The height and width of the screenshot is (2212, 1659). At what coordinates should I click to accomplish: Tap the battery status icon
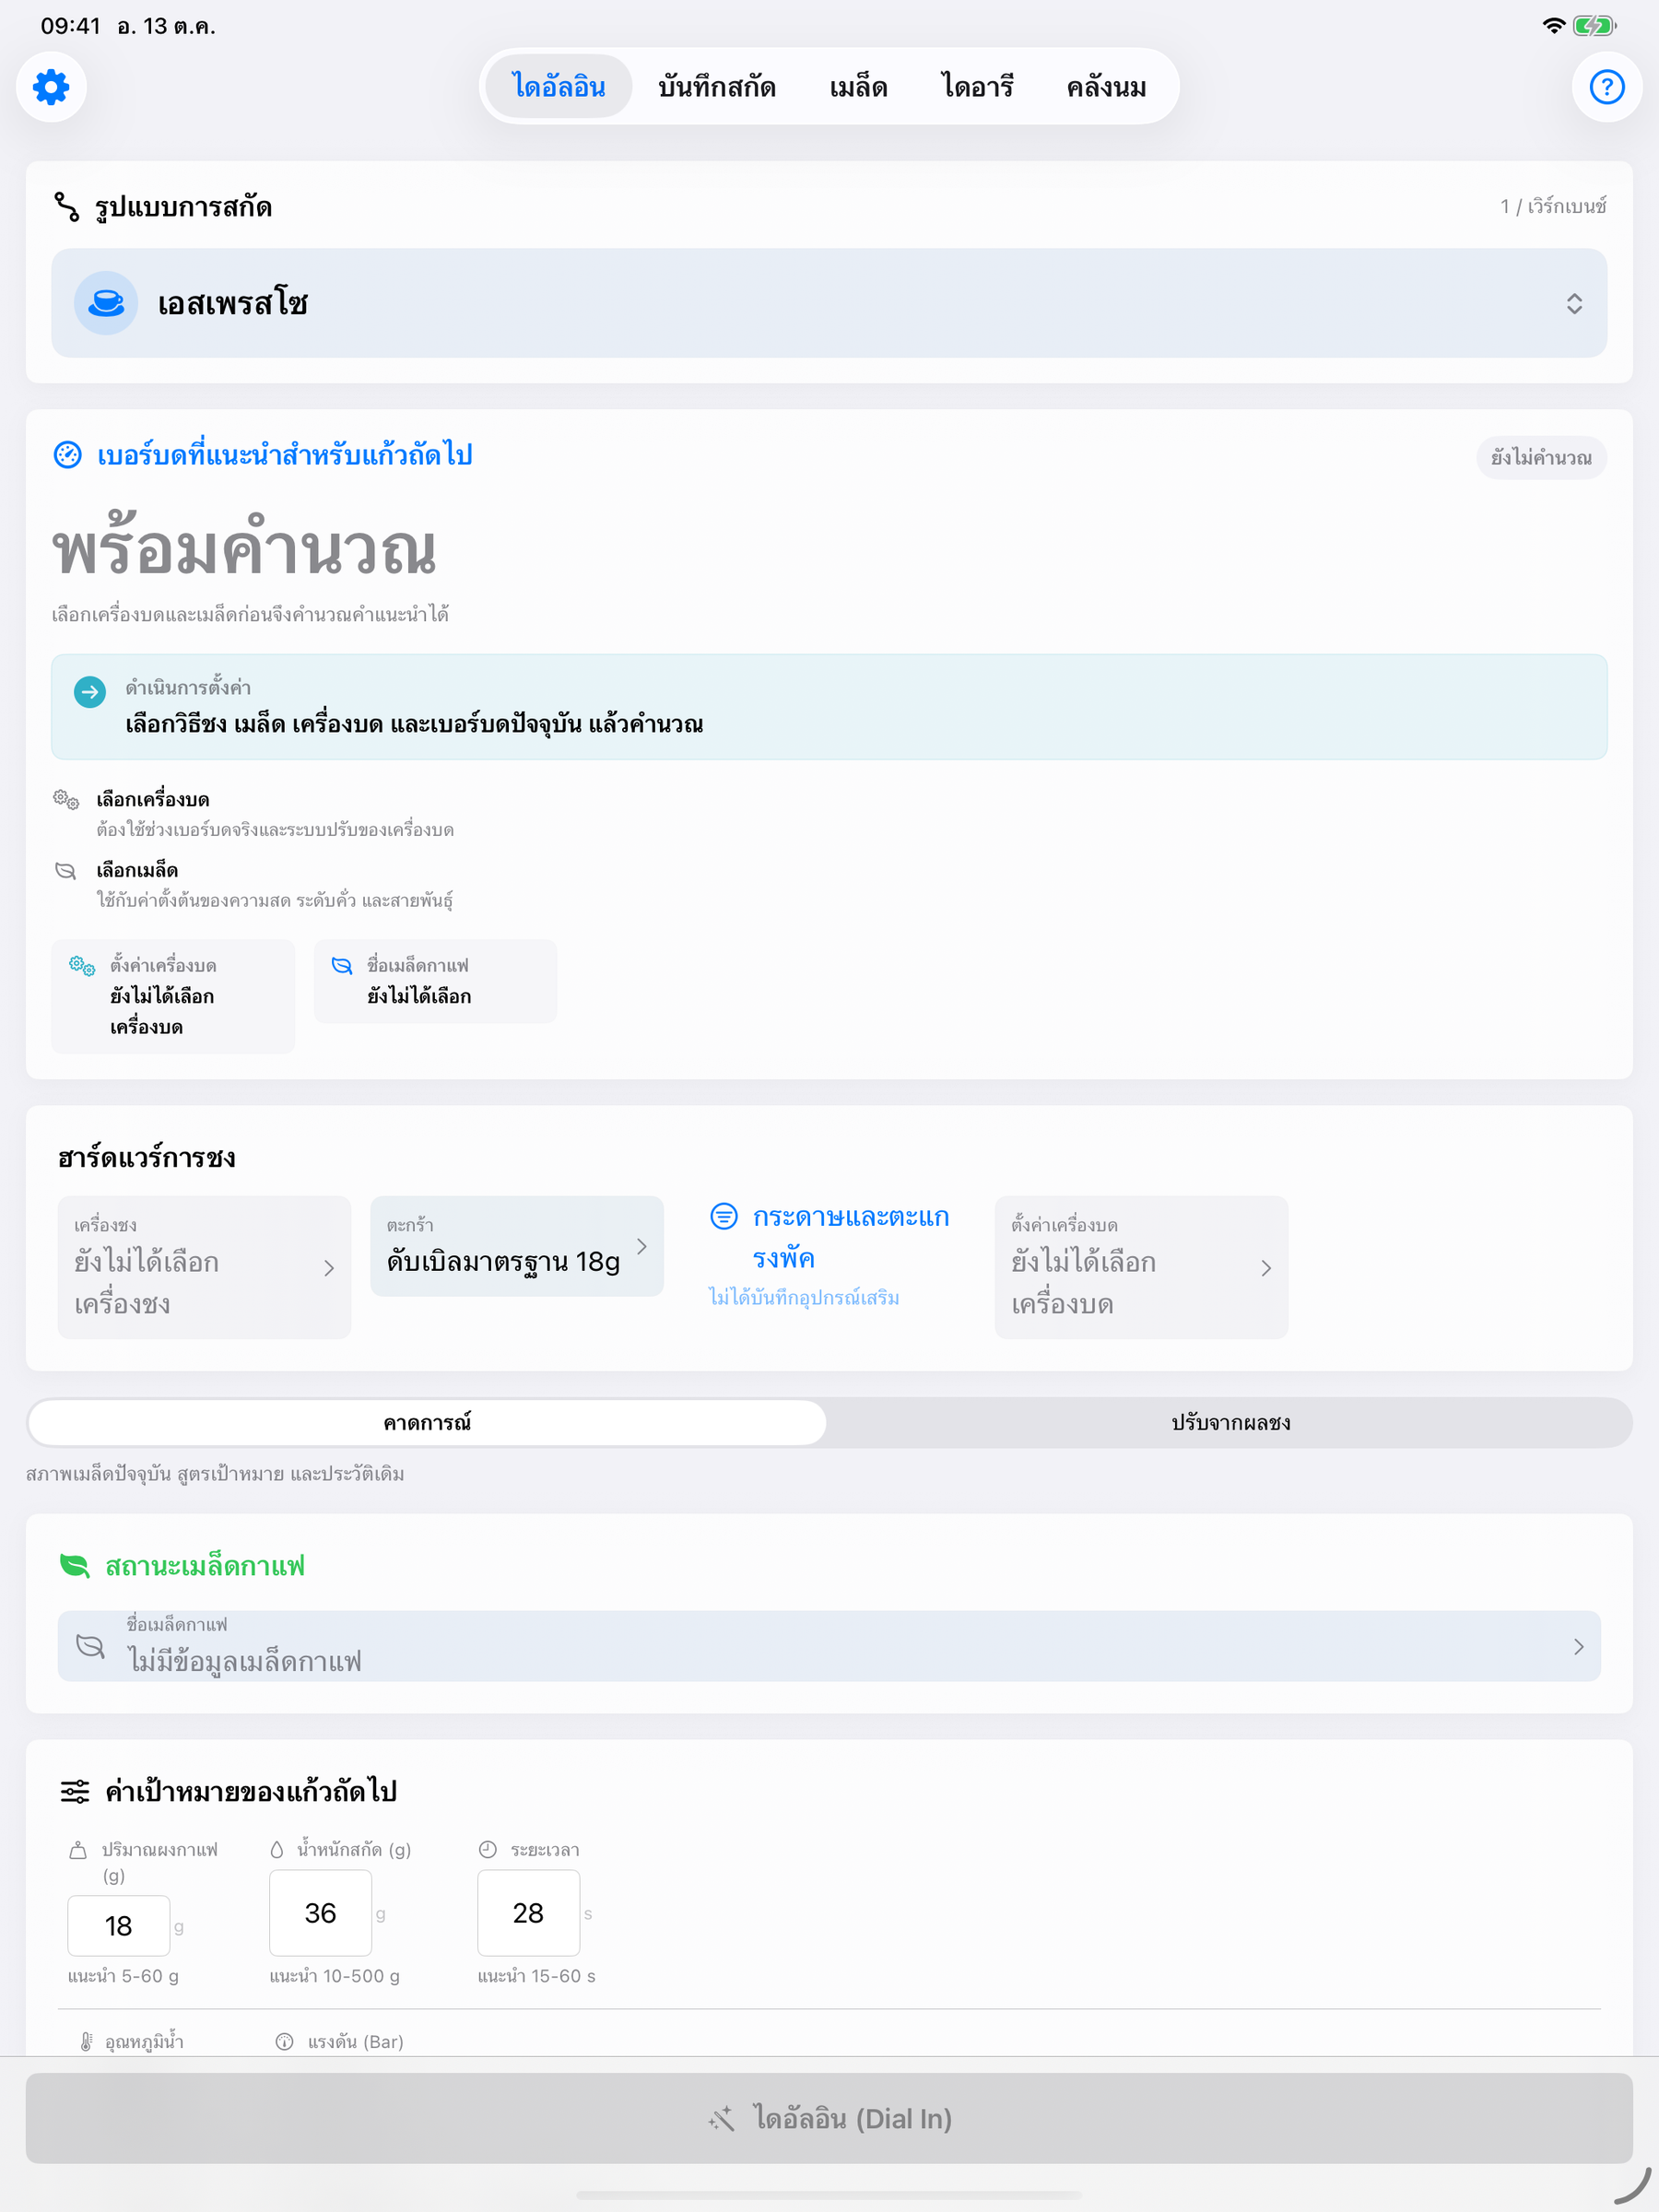point(1594,26)
